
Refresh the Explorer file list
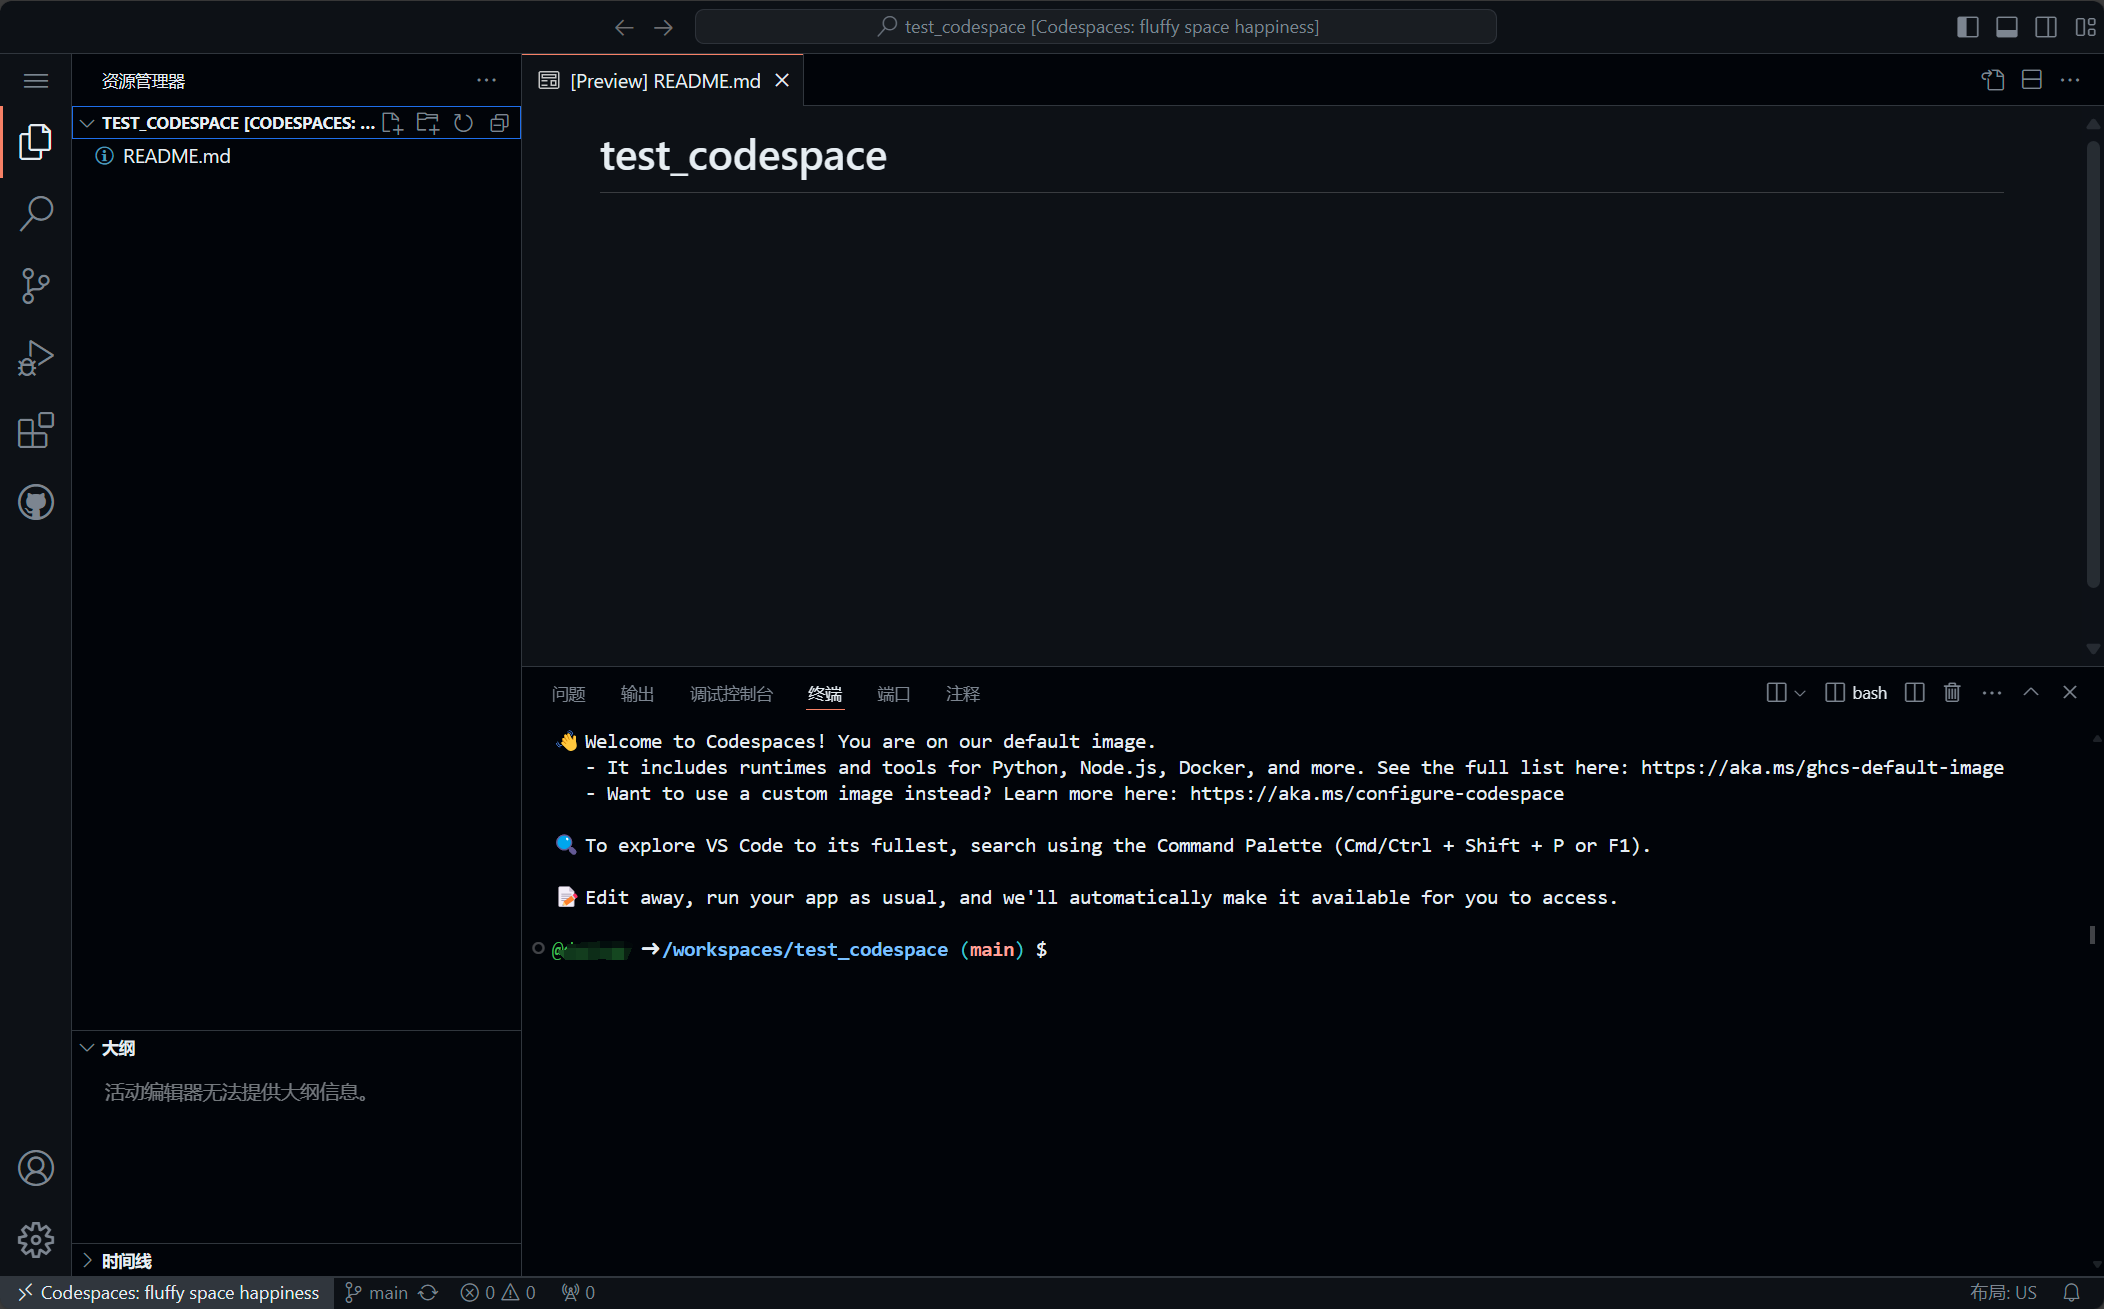point(463,122)
